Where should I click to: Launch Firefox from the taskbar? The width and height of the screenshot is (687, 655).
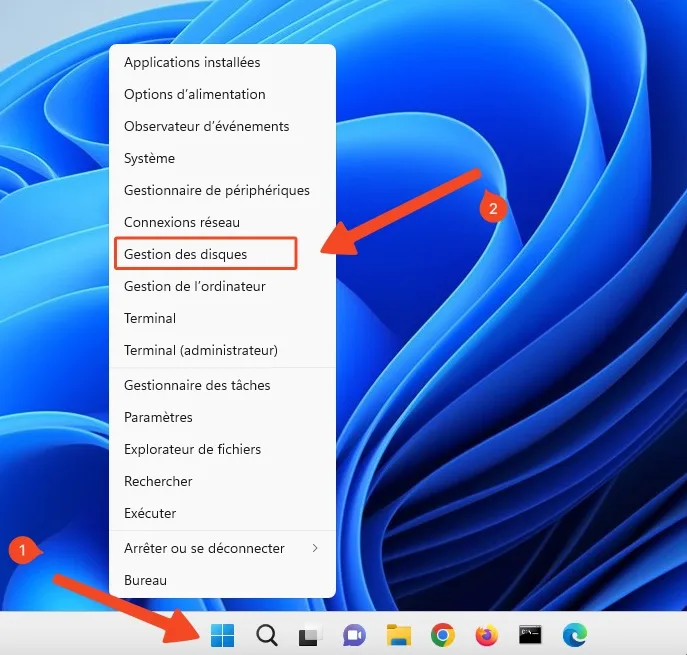pyautogui.click(x=486, y=635)
